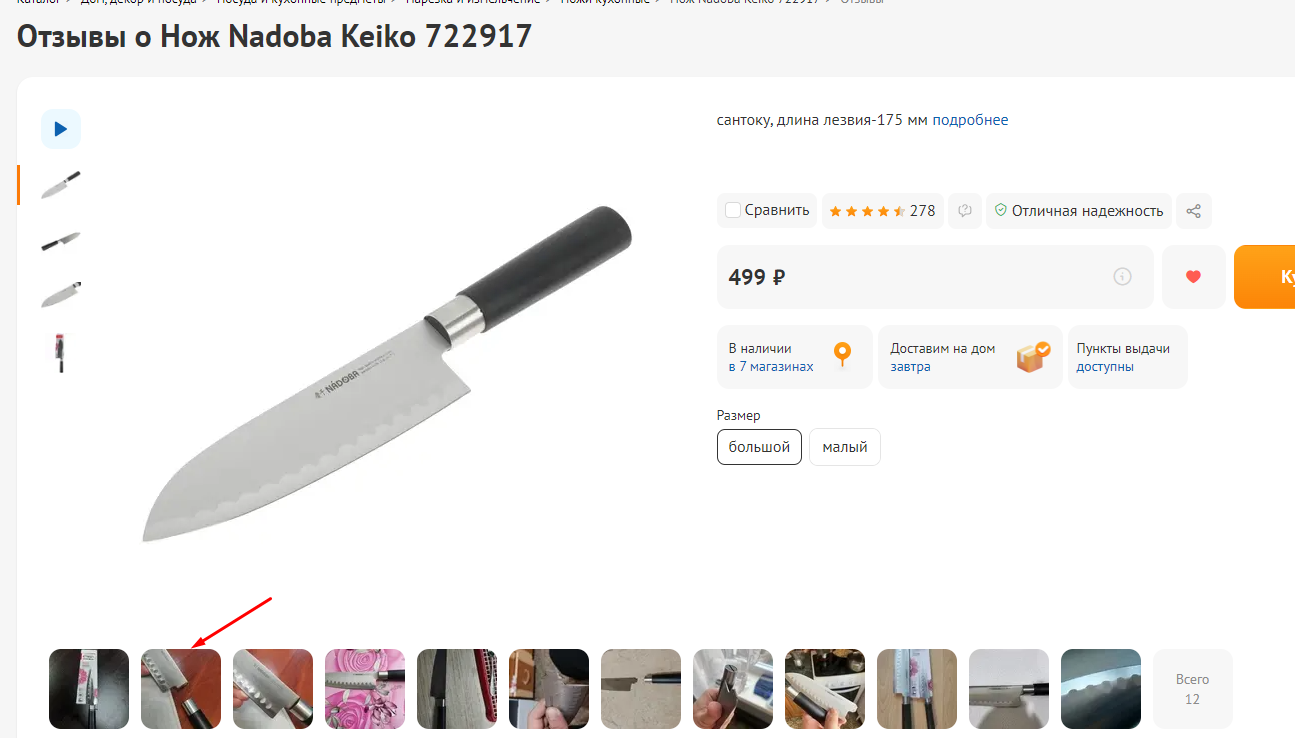
Task: Select the большой size option
Action: pyautogui.click(x=759, y=447)
